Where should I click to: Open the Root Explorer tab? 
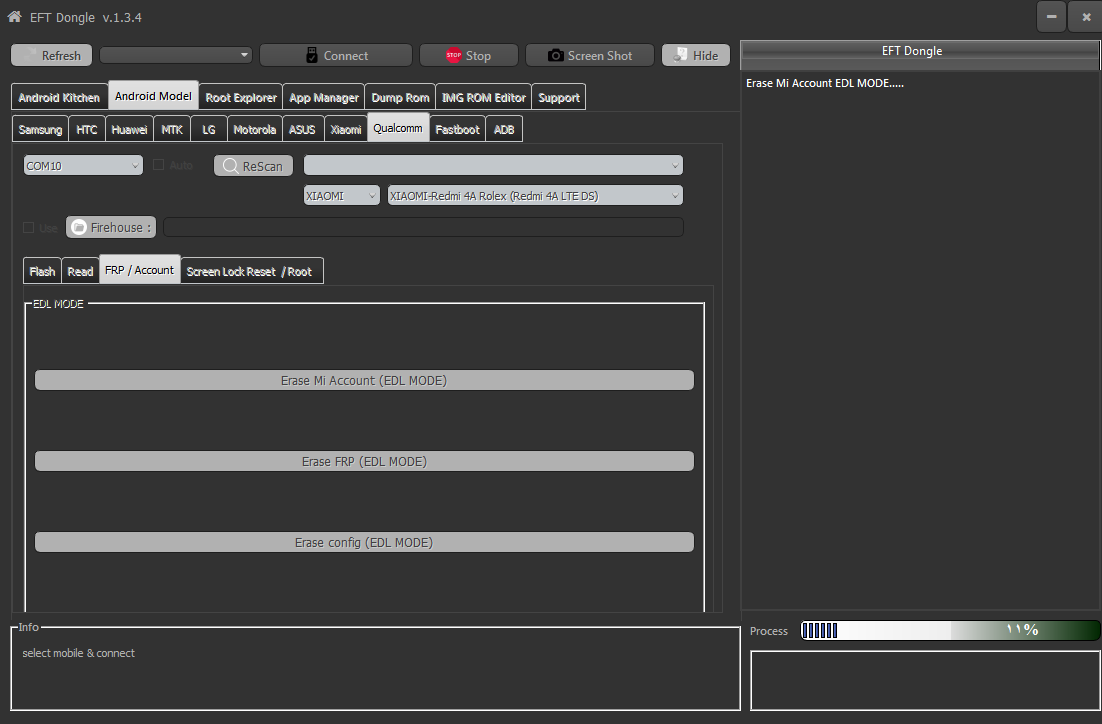click(241, 97)
